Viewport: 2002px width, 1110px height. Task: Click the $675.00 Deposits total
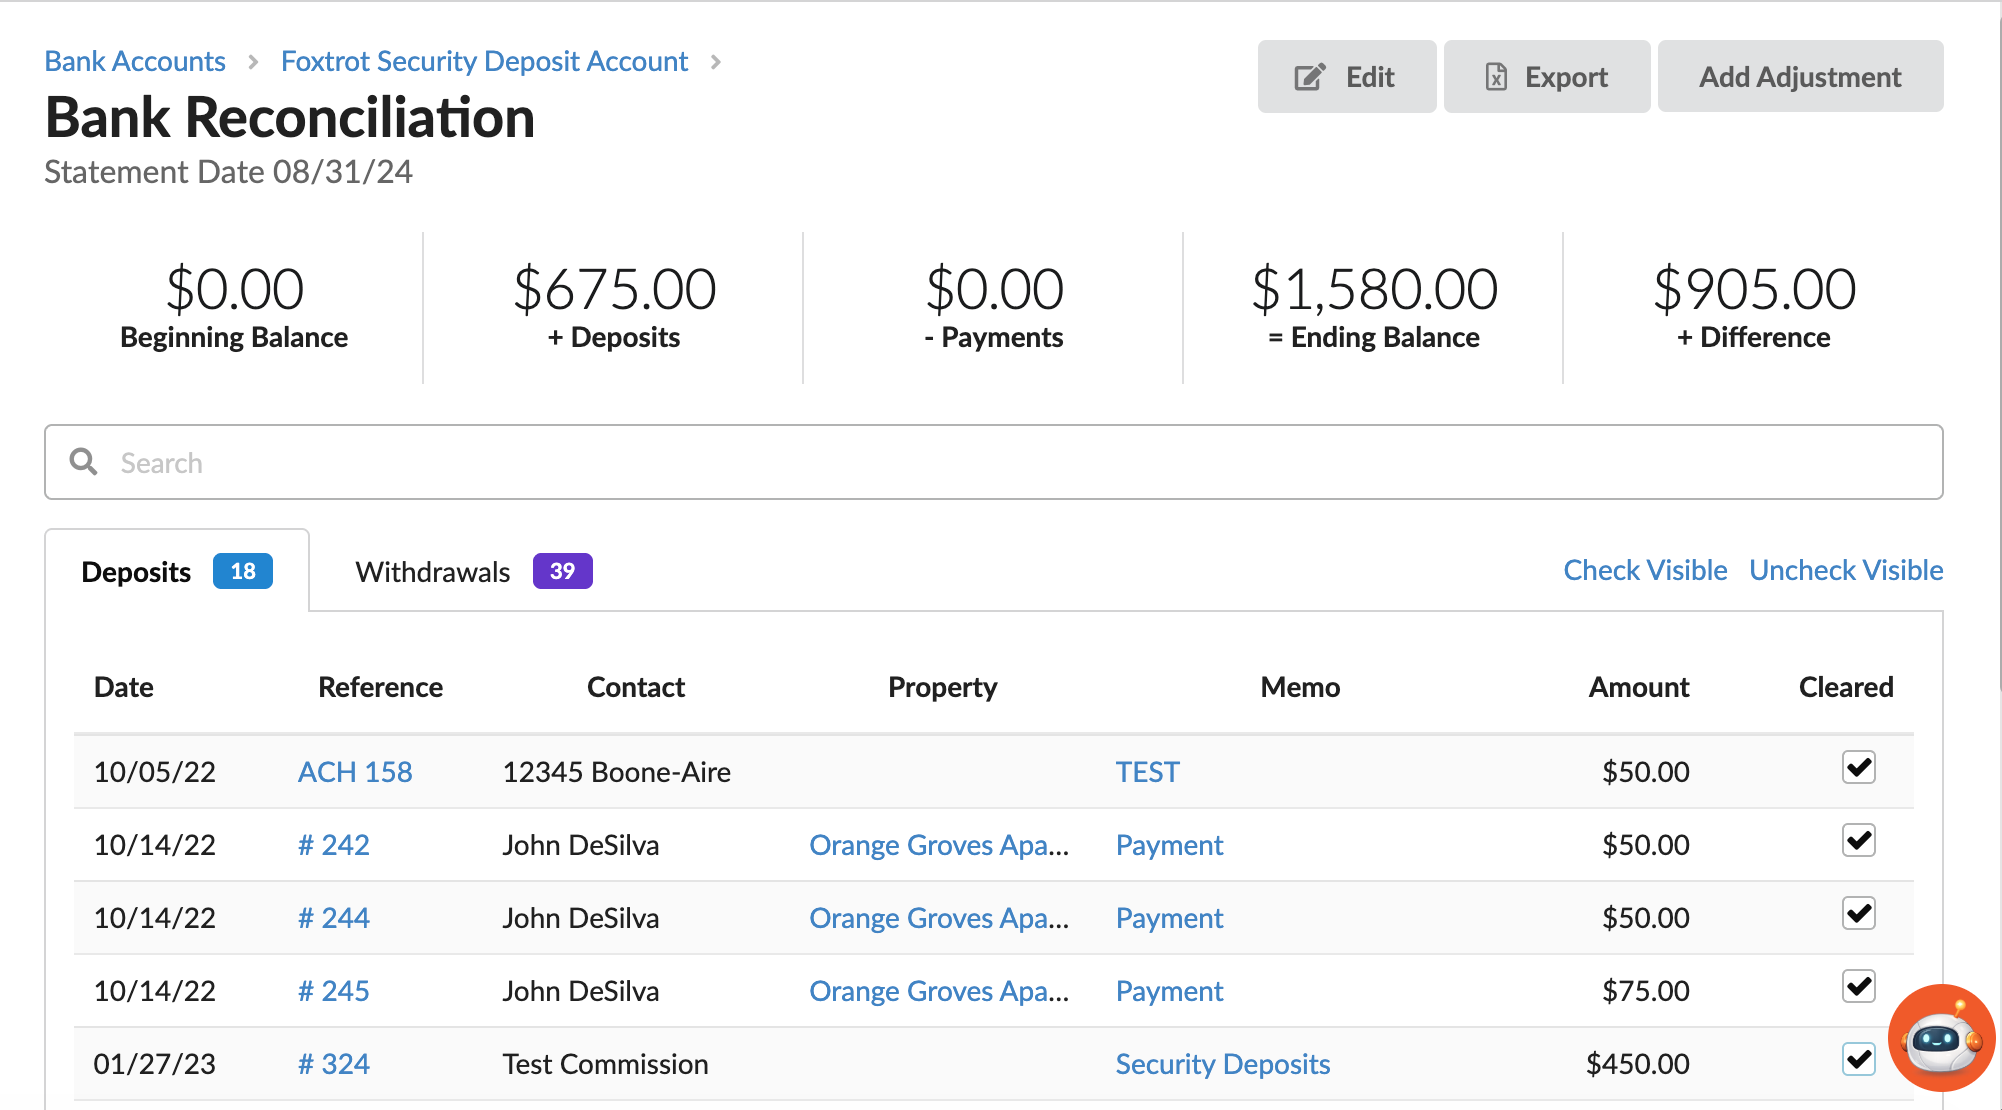click(x=614, y=289)
